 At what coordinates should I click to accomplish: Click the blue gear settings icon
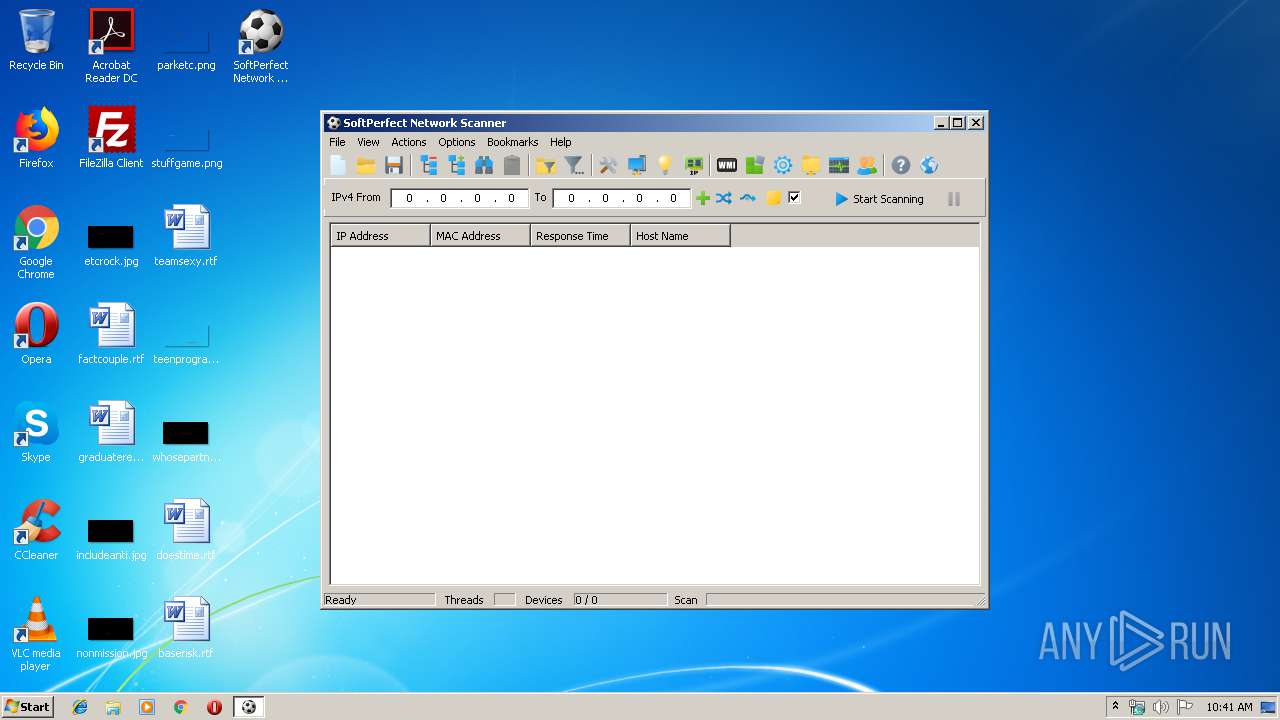tap(783, 166)
